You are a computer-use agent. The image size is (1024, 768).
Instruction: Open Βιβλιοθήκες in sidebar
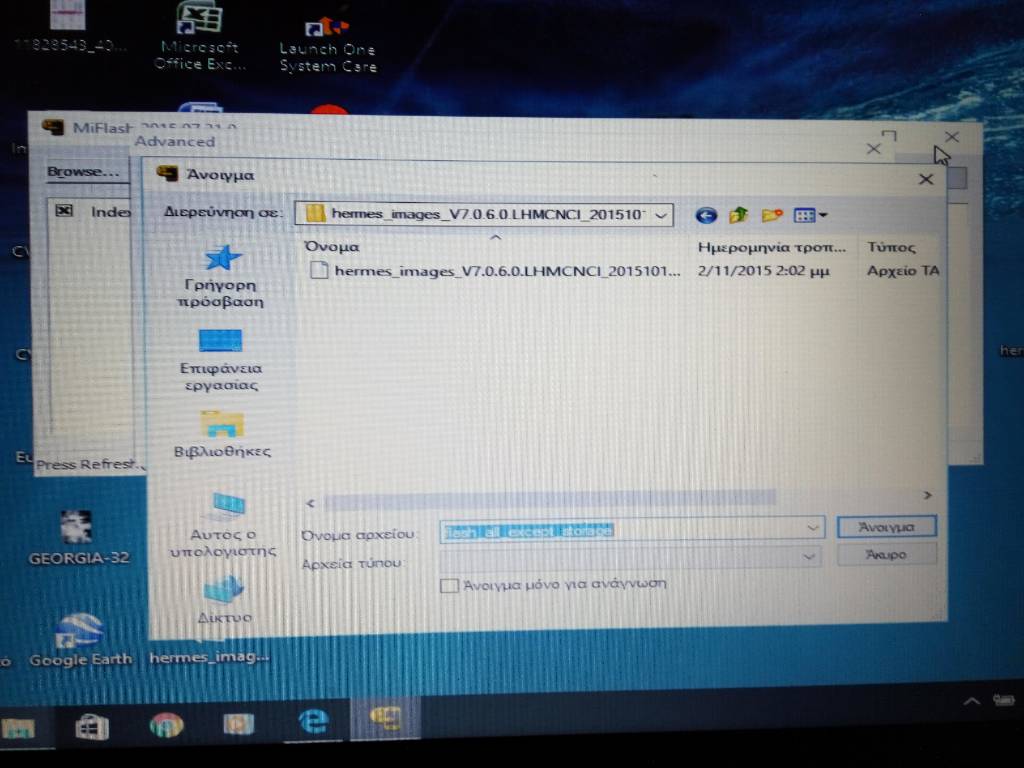pos(222,434)
